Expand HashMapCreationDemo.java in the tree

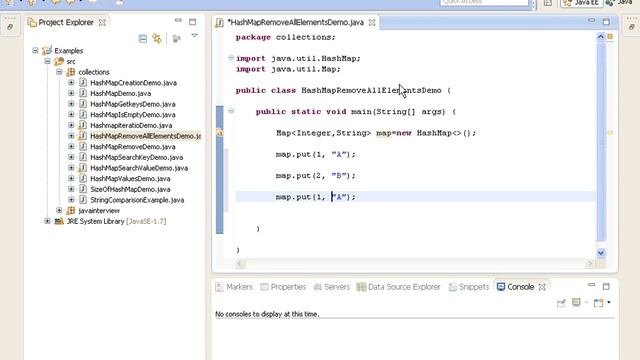click(71, 82)
